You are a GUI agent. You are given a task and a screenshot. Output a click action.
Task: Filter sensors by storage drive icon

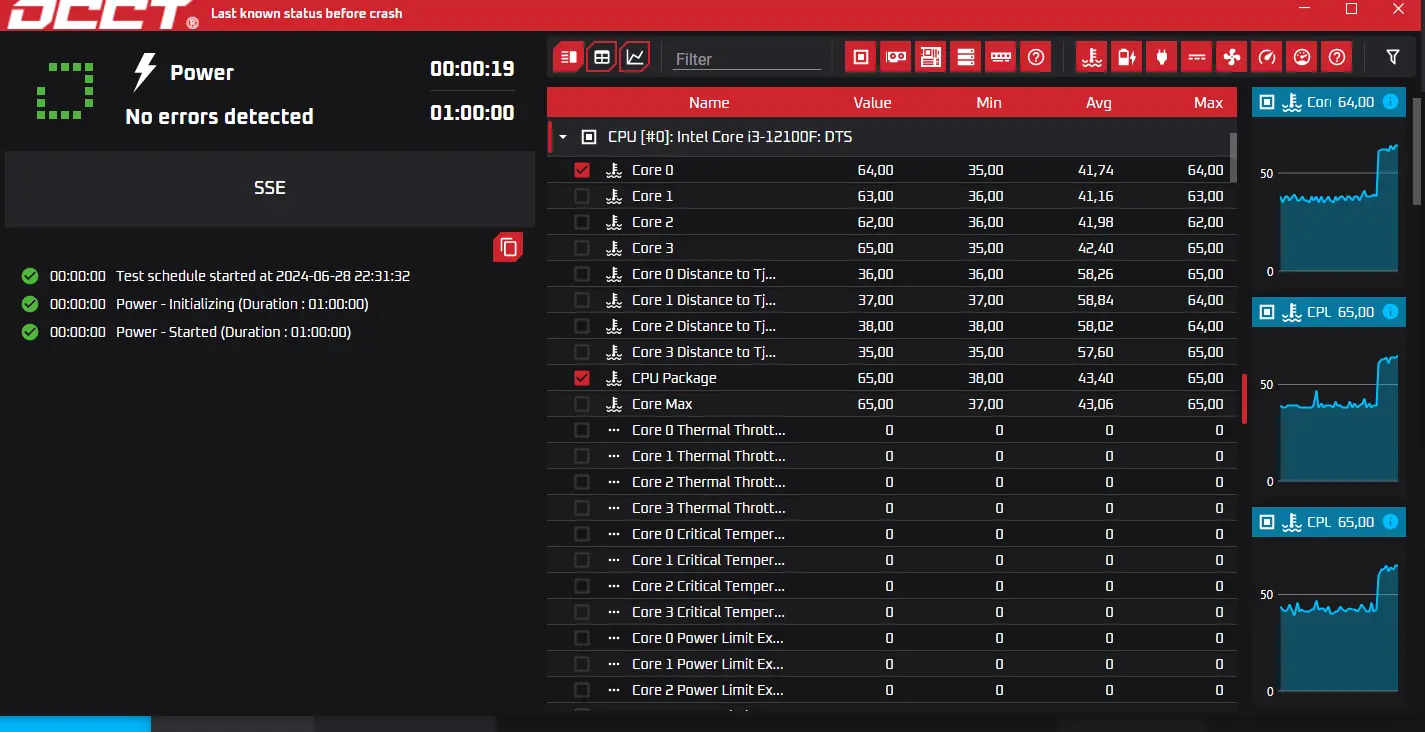pos(965,57)
